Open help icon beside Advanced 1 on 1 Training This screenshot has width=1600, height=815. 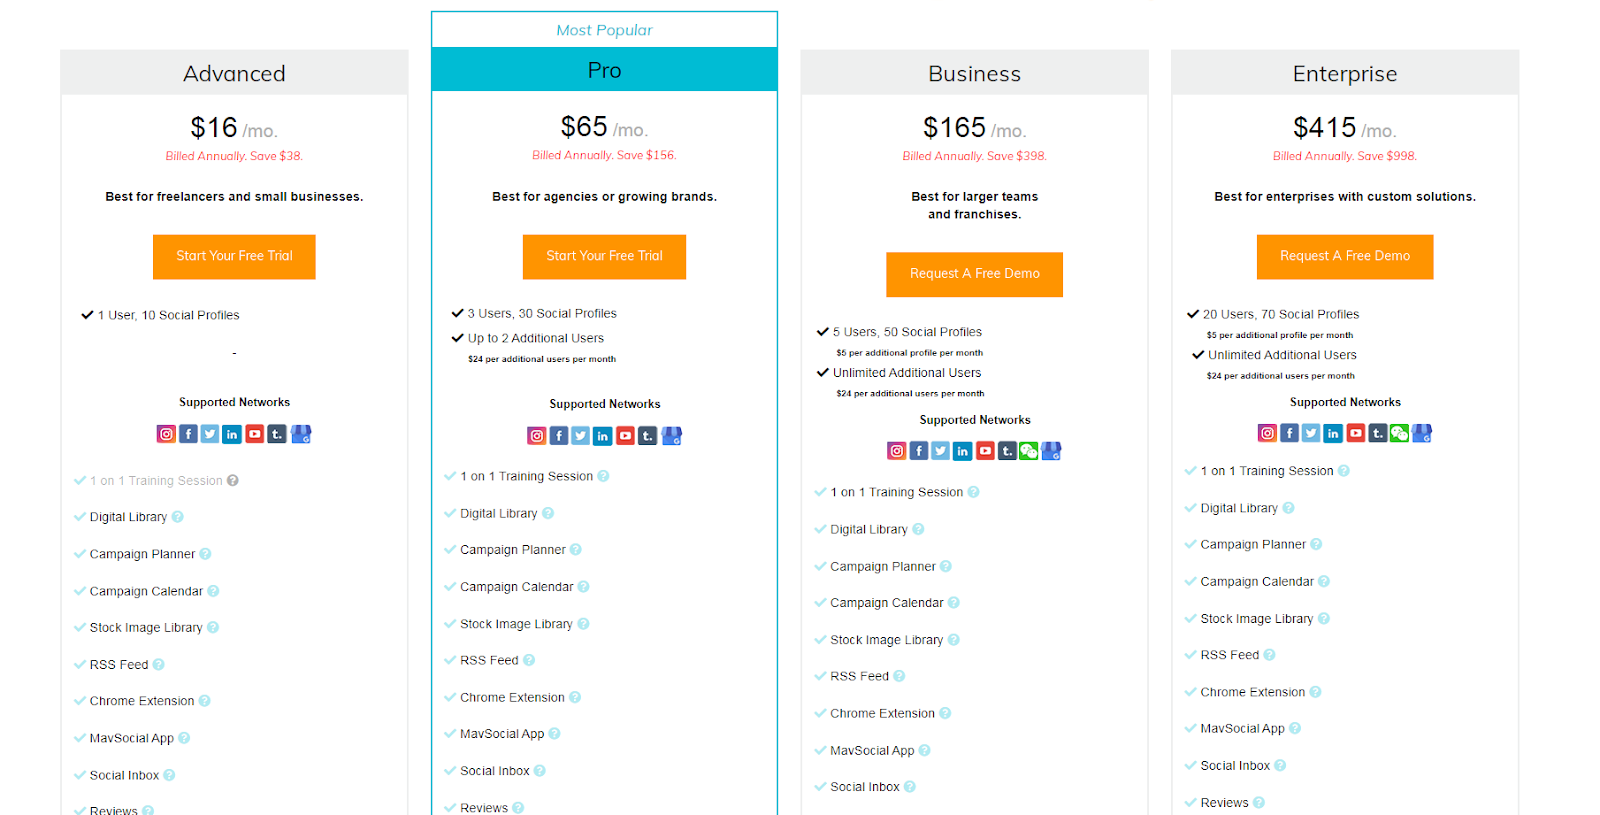coord(233,481)
